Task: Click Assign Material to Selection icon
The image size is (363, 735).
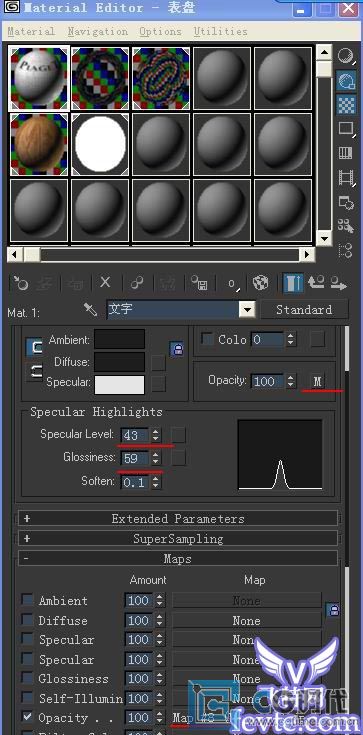Action: (76, 283)
